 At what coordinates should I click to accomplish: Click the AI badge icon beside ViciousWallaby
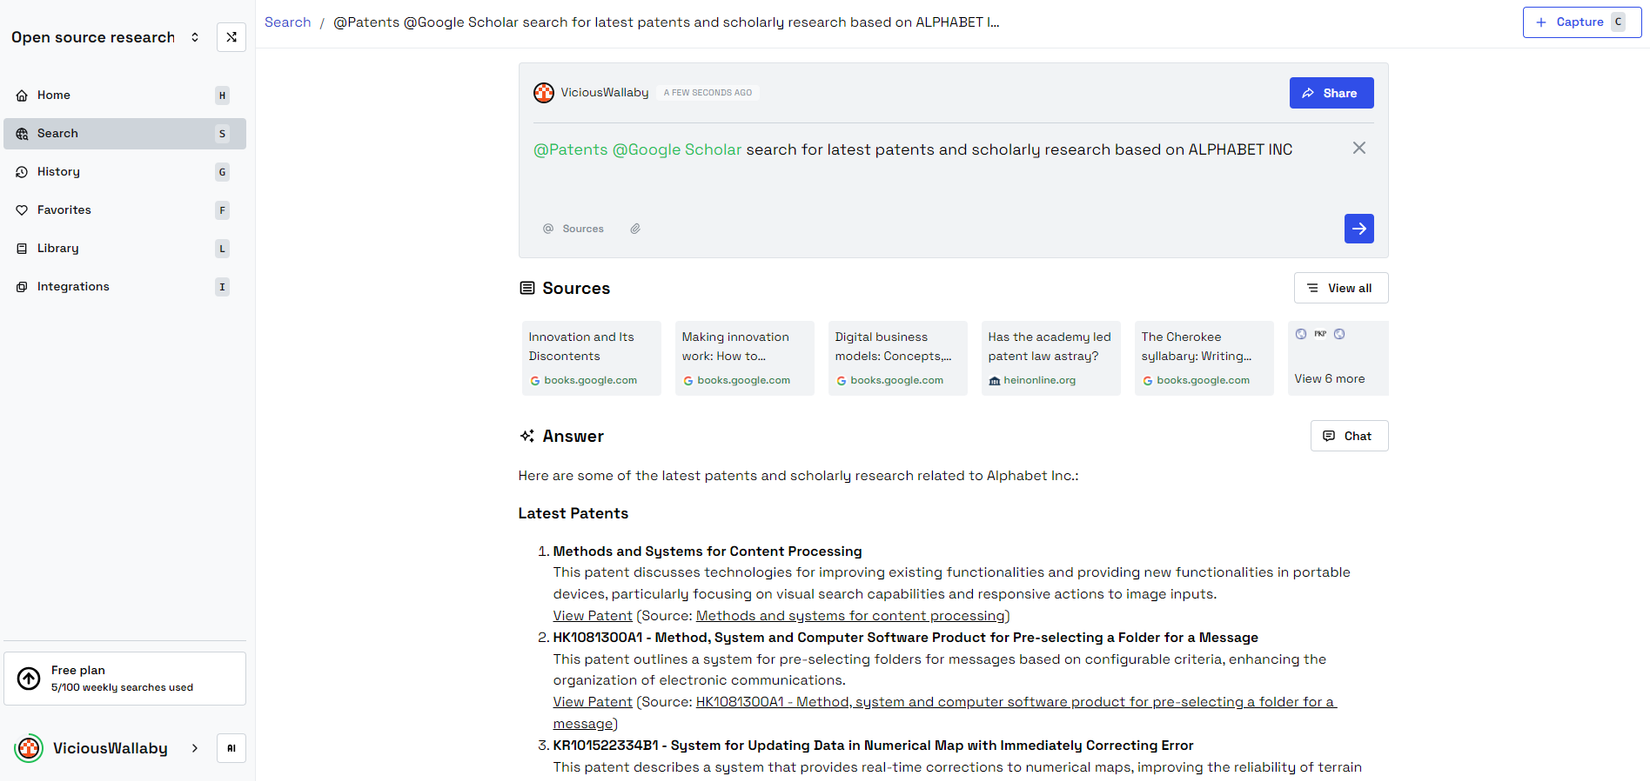coord(231,748)
